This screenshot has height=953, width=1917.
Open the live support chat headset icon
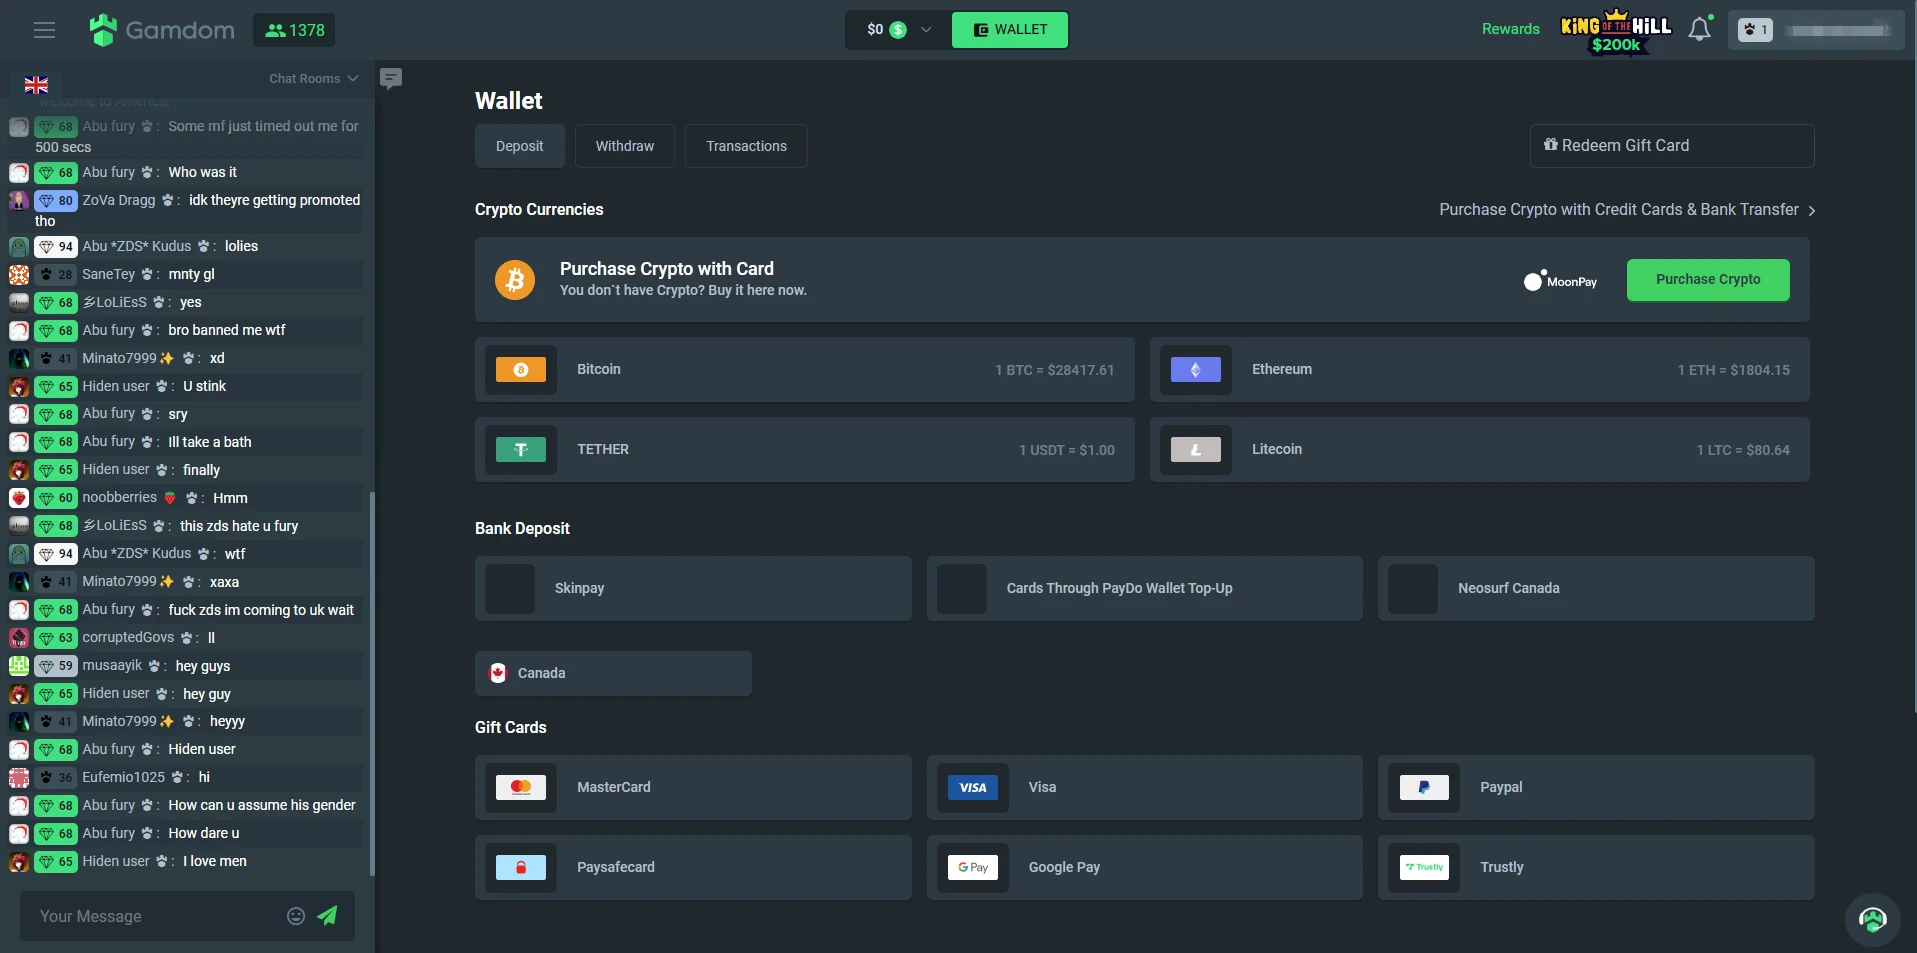pyautogui.click(x=1872, y=919)
